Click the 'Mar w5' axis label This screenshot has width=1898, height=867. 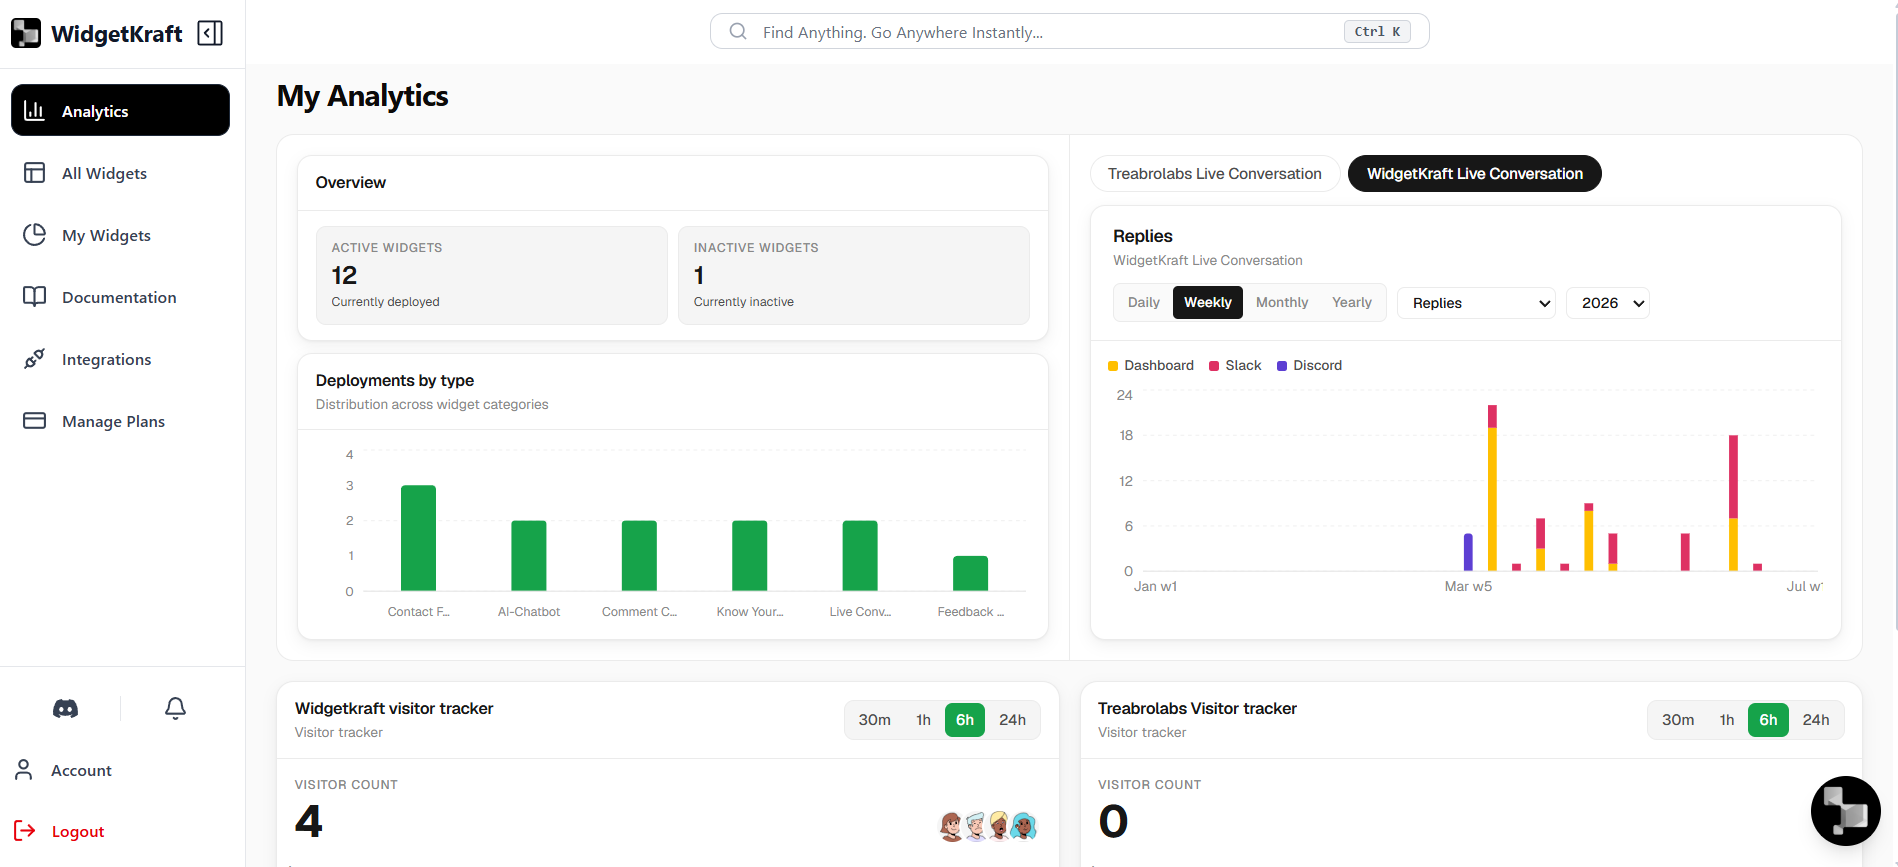tap(1468, 587)
